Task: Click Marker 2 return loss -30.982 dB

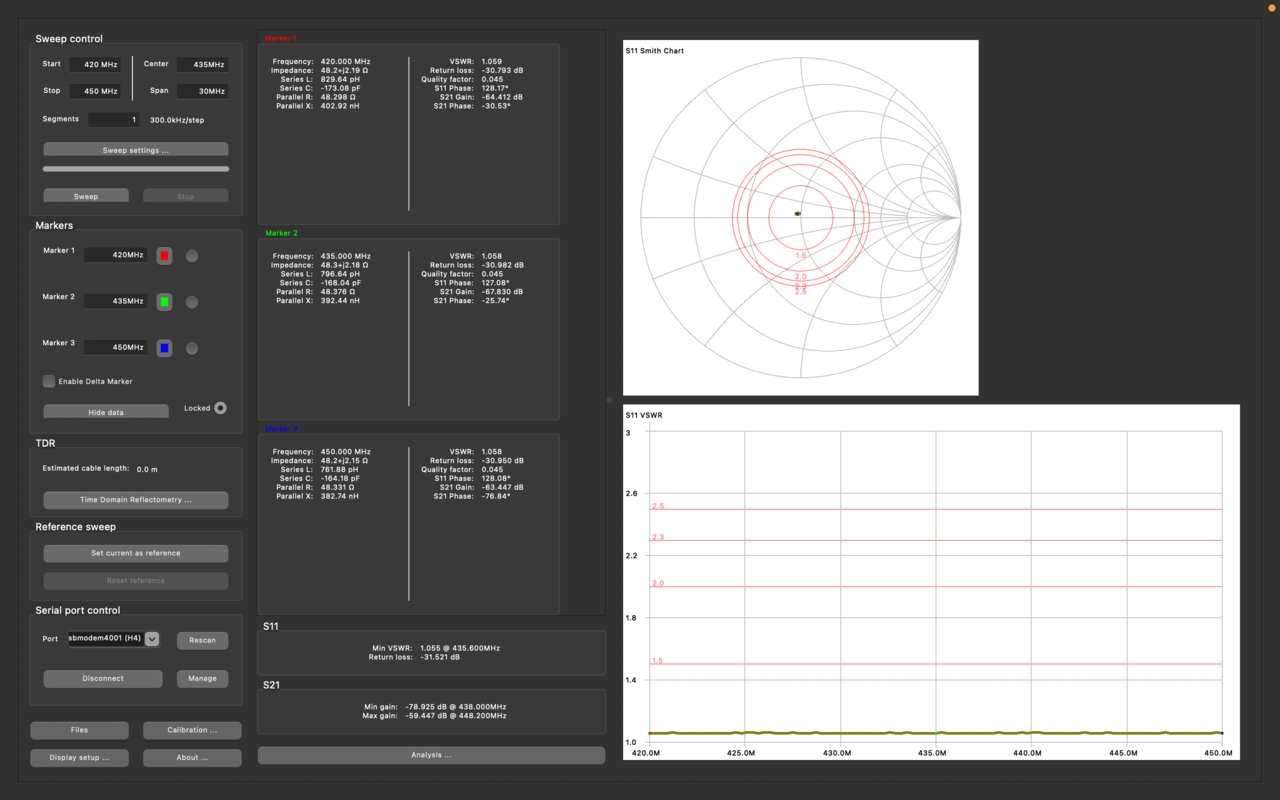Action: [502, 265]
